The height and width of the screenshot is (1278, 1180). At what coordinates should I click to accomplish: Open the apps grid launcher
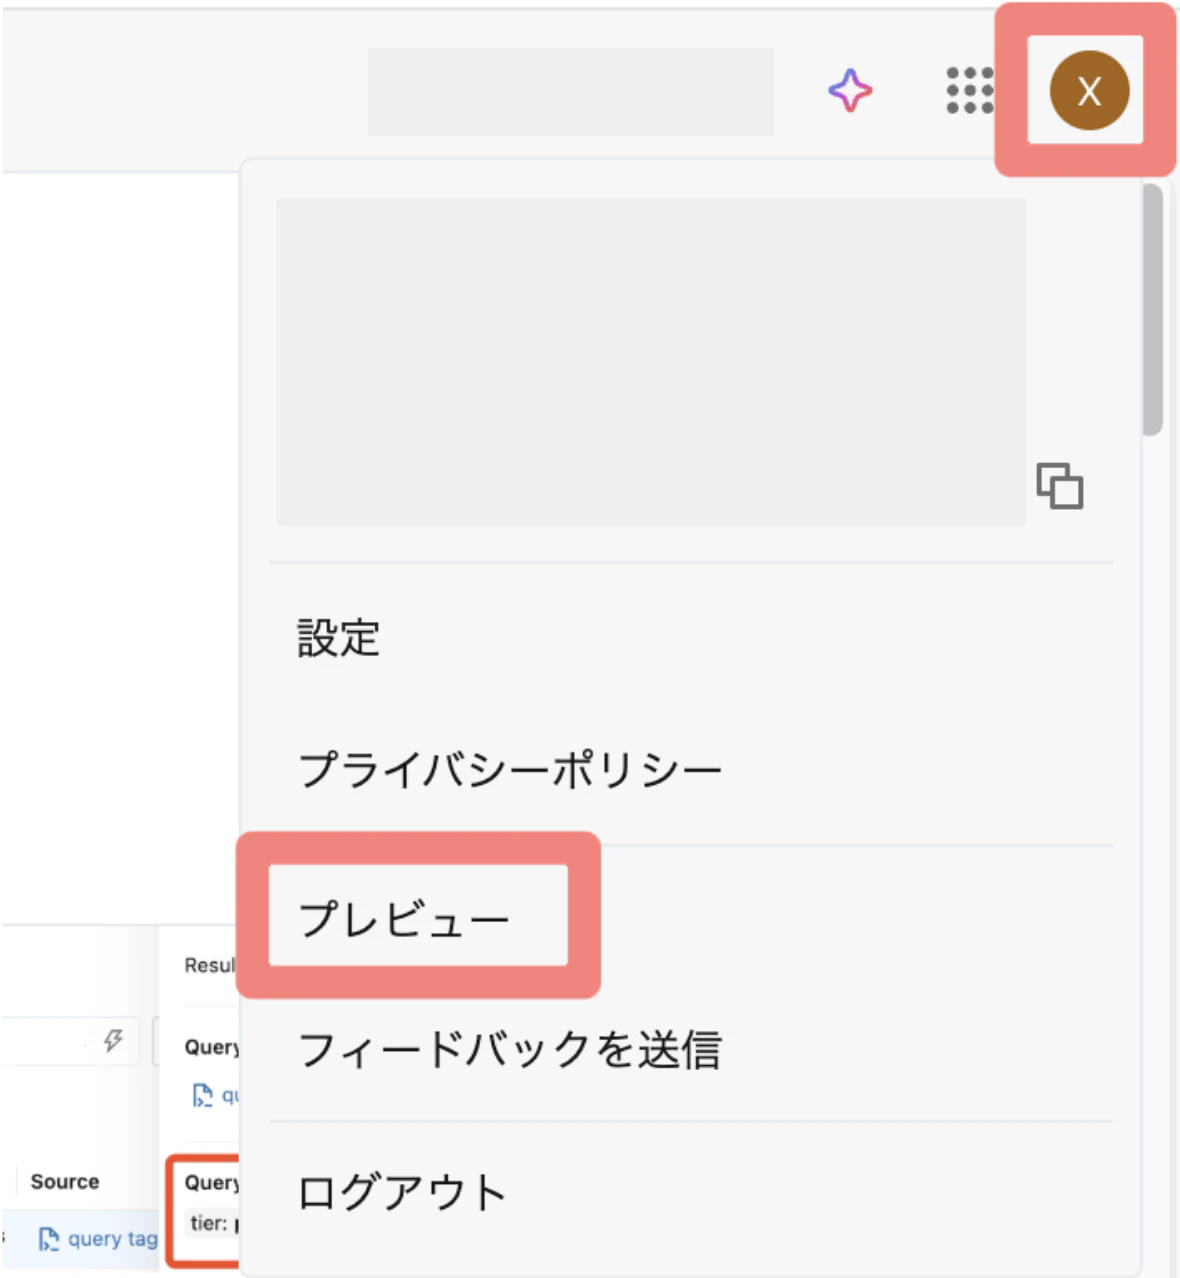970,91
